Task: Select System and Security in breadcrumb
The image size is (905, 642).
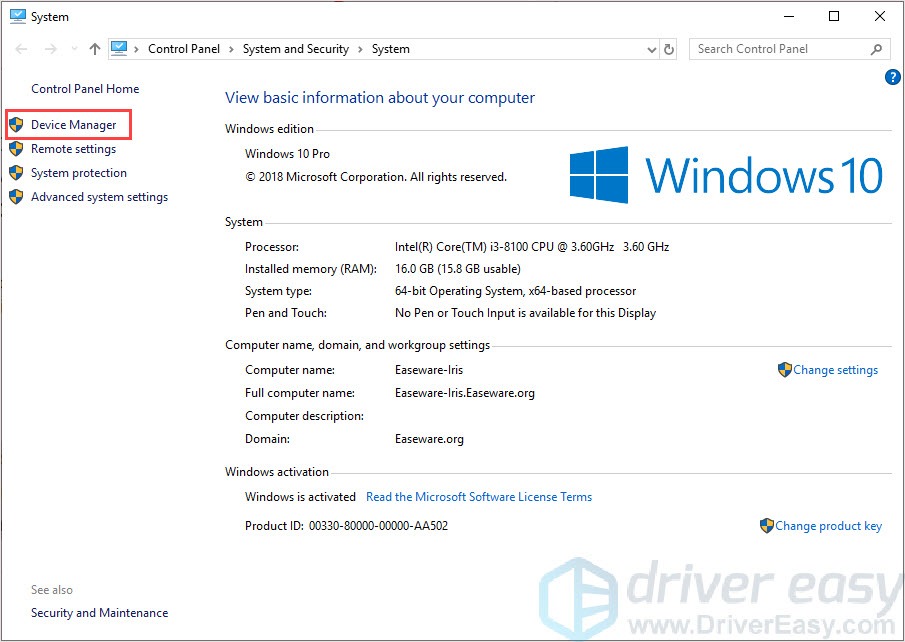Action: [295, 49]
